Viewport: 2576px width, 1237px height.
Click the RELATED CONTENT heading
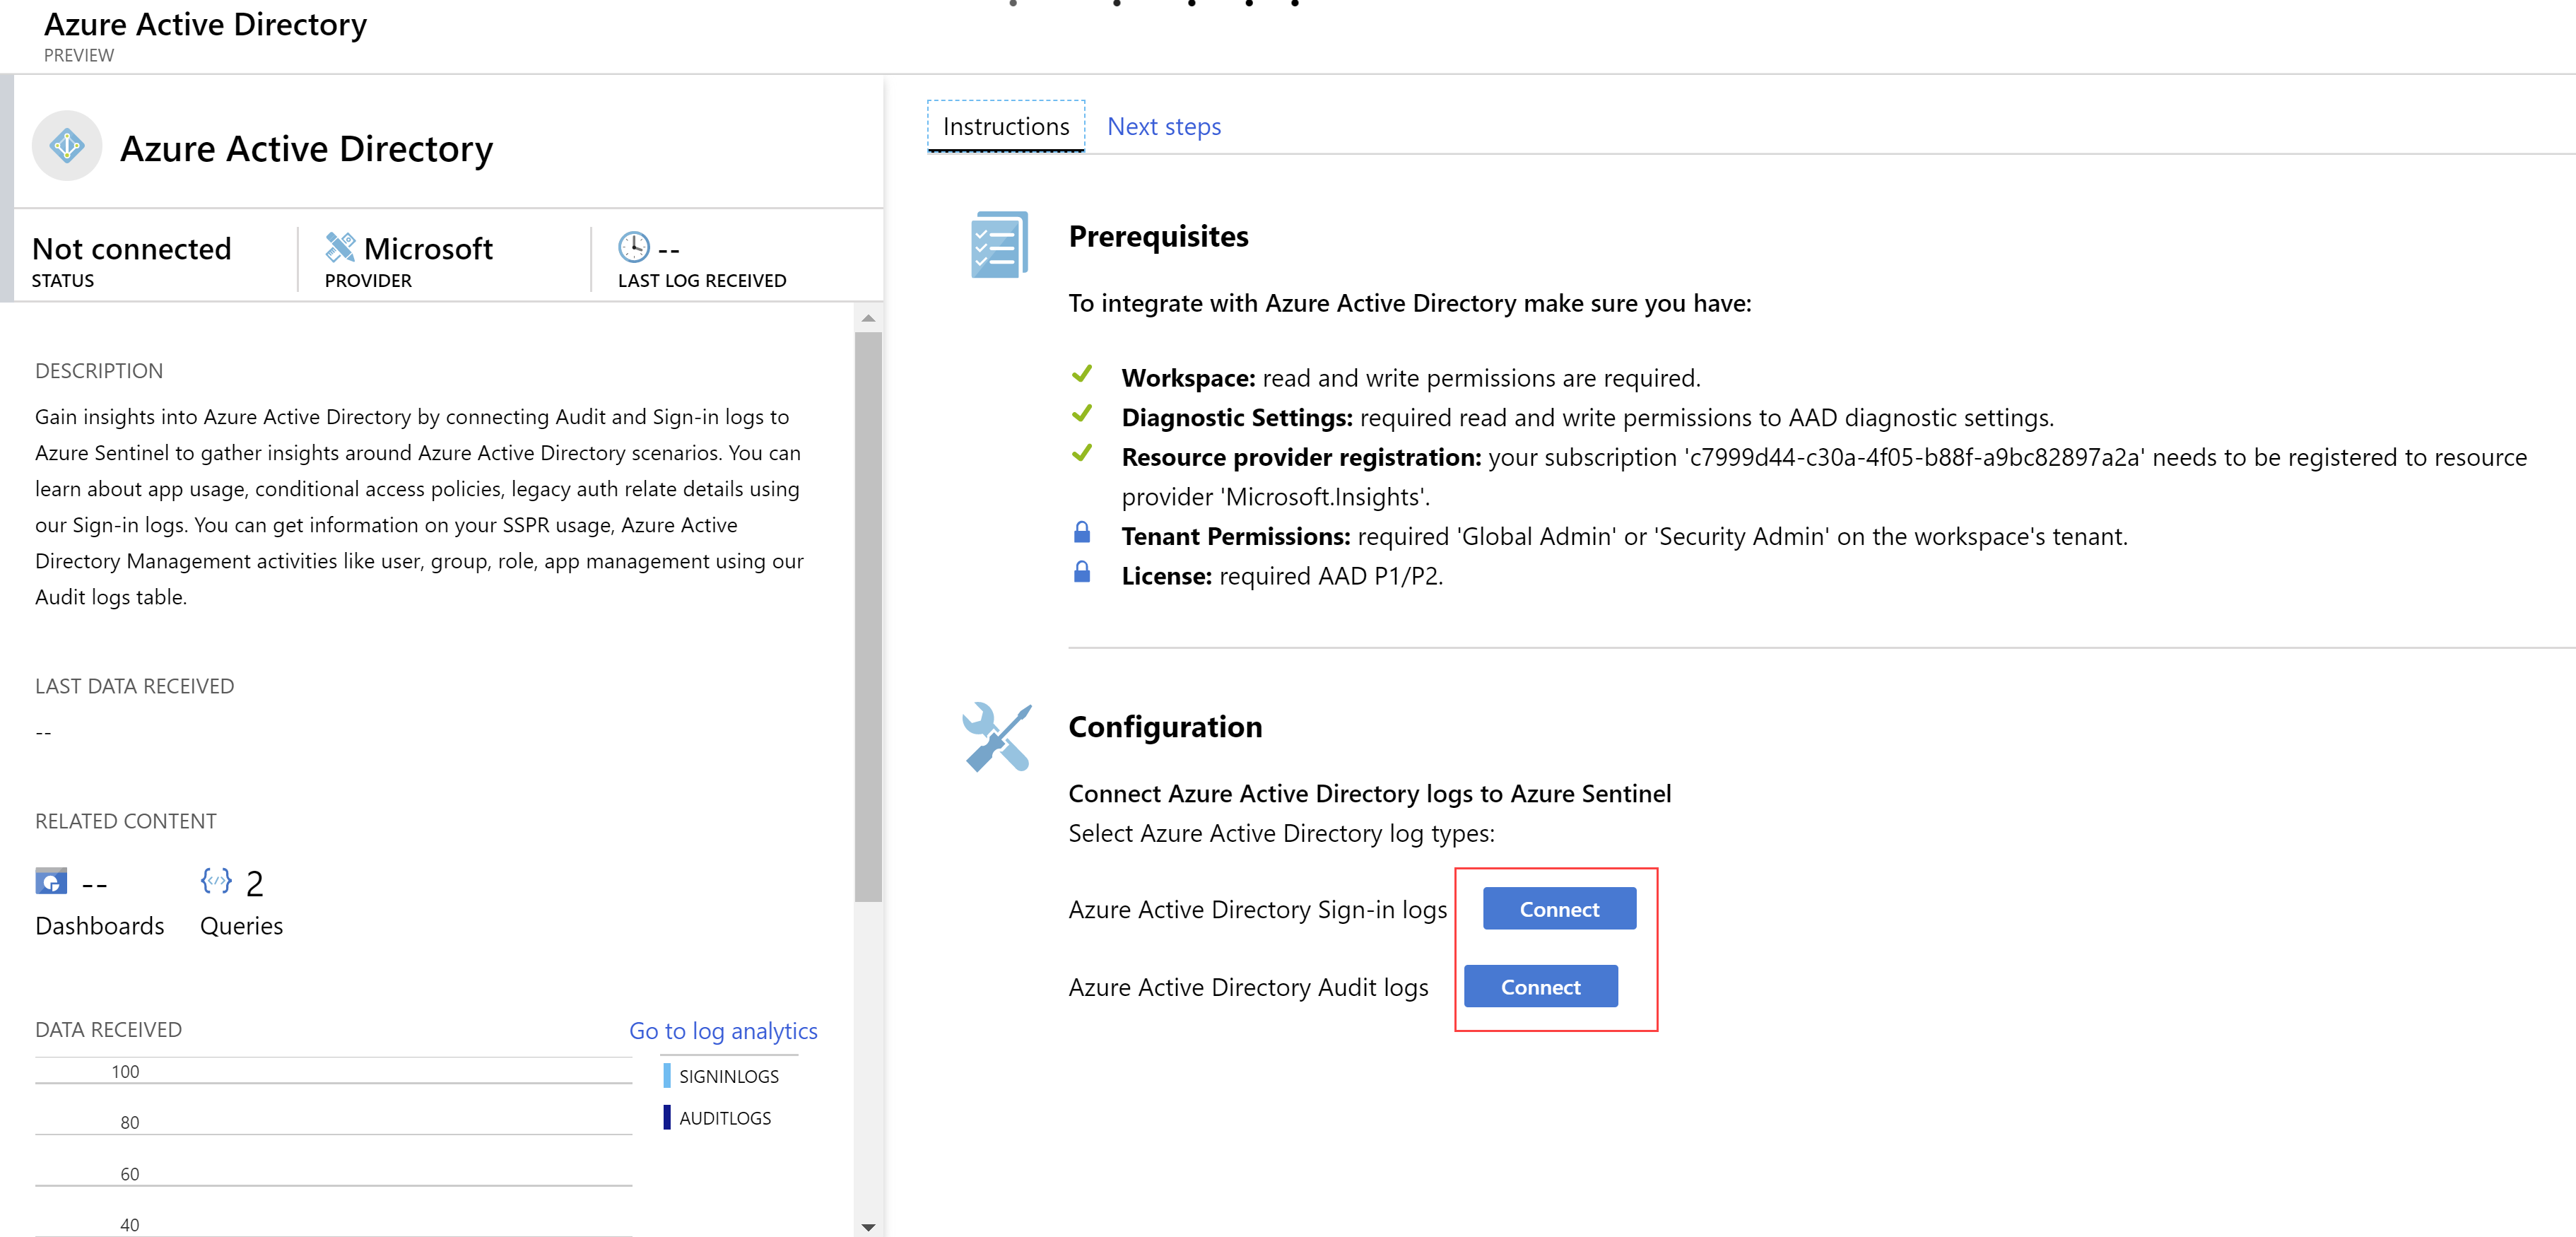(x=125, y=821)
